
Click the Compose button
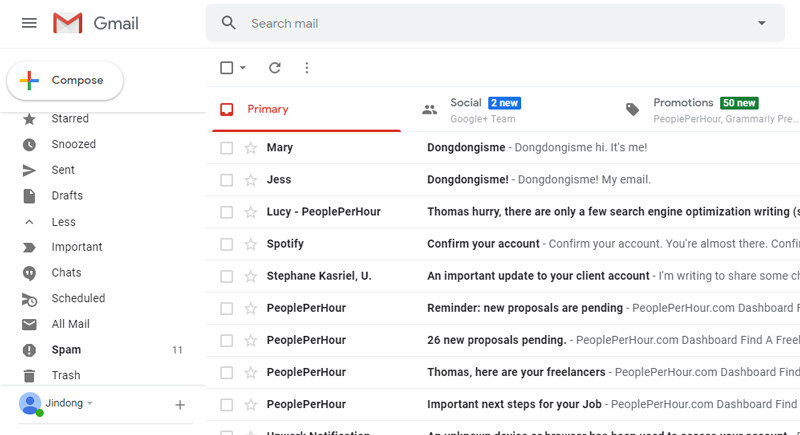[x=65, y=81]
